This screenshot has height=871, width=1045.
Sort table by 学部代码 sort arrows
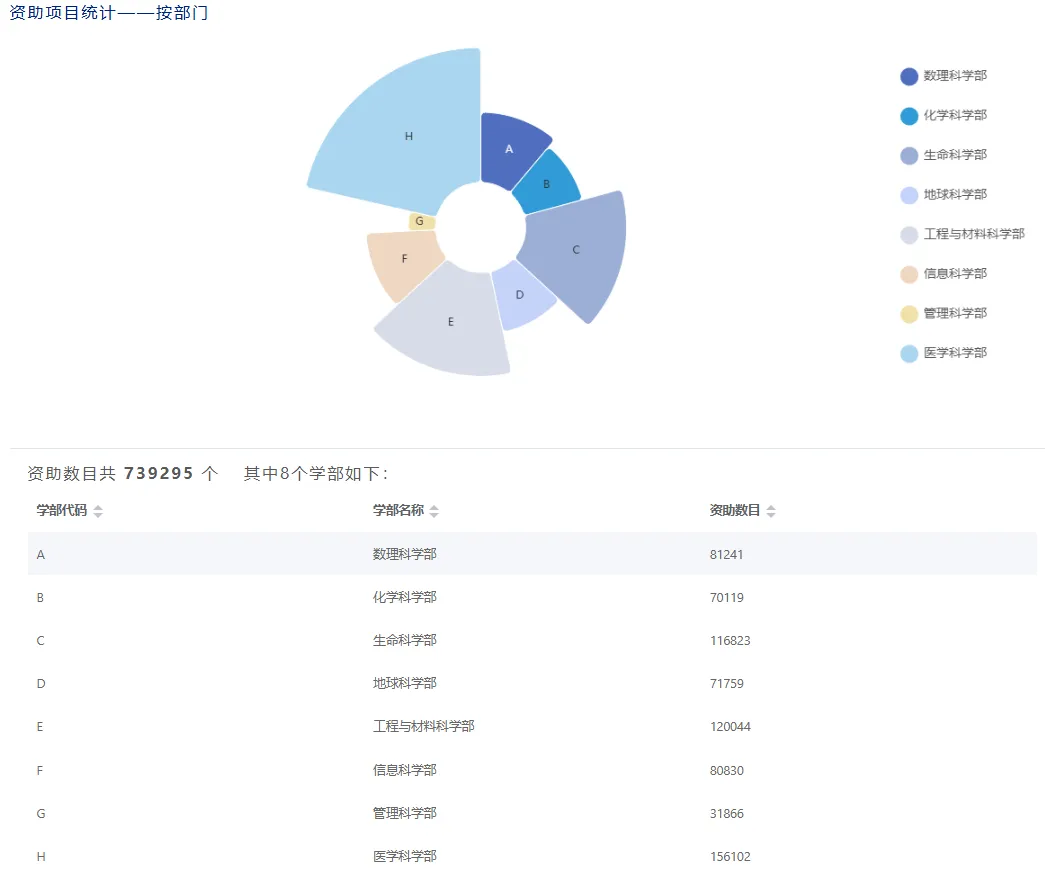click(x=98, y=511)
